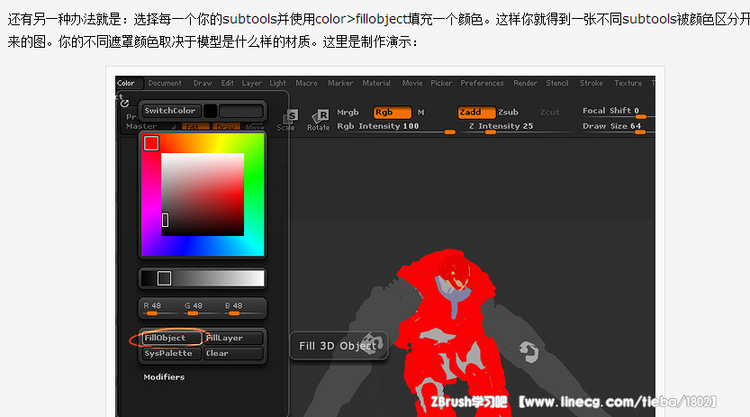Click the SwitchColor button

click(x=170, y=111)
